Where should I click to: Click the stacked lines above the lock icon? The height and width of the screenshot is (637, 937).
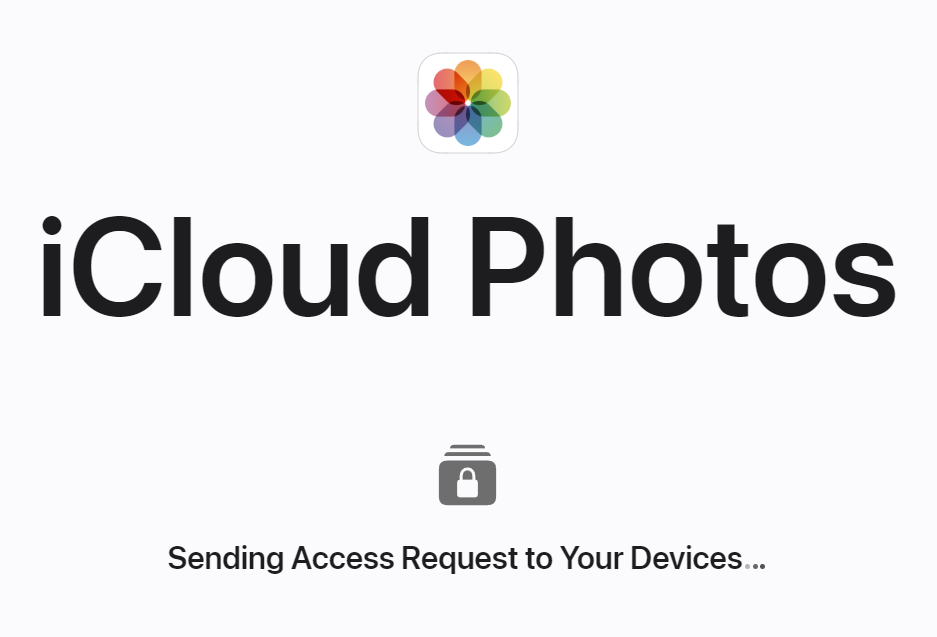467,451
